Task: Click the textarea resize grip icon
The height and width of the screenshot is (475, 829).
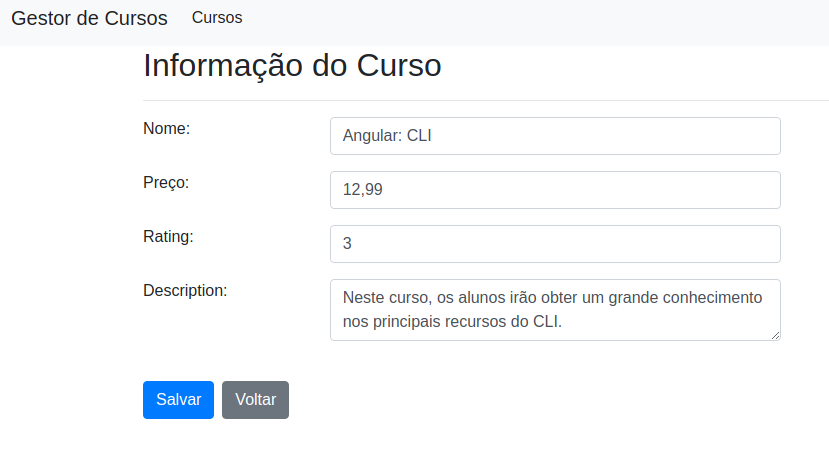Action: point(775,335)
